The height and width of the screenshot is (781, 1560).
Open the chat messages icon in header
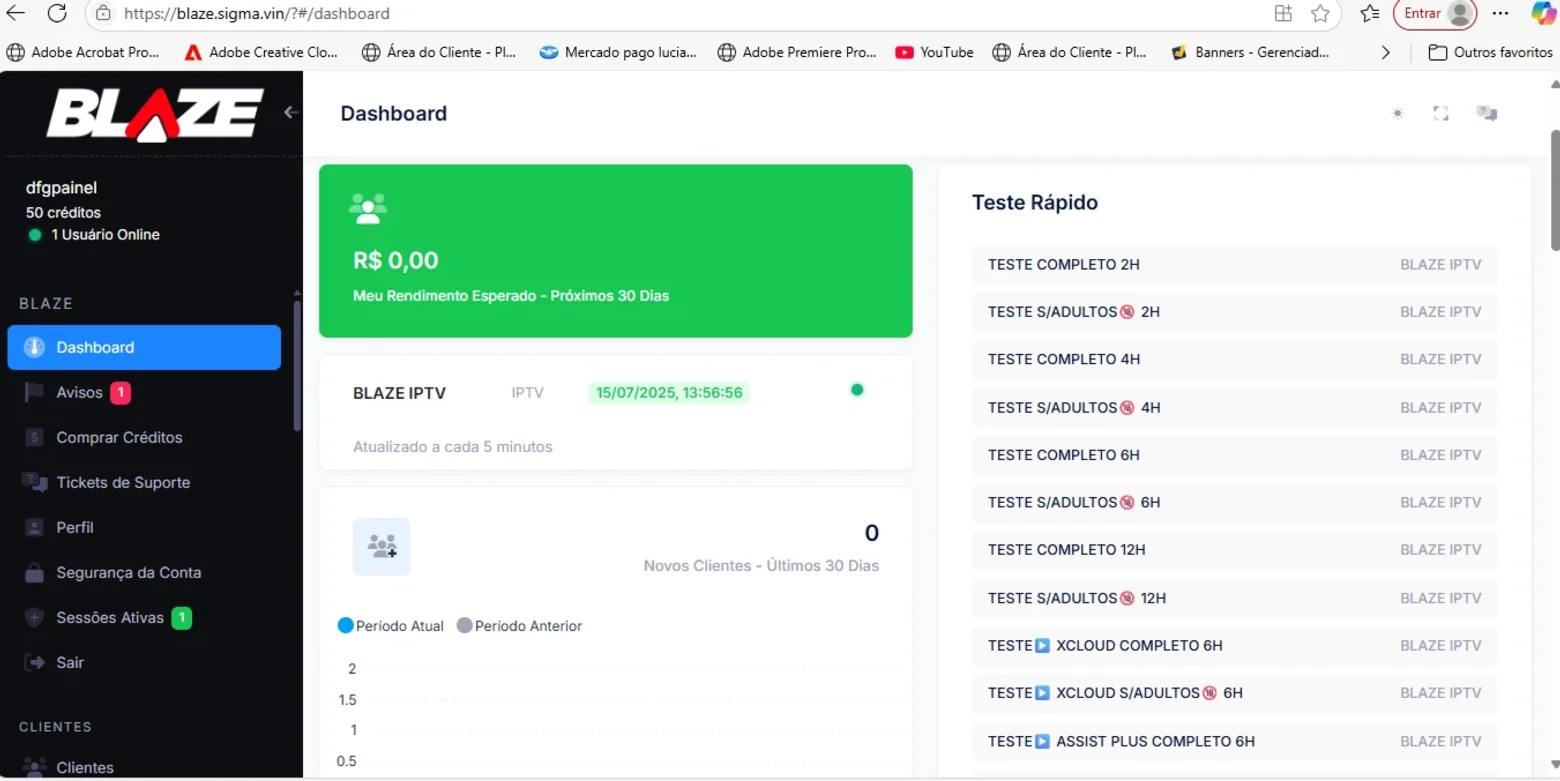[1487, 113]
